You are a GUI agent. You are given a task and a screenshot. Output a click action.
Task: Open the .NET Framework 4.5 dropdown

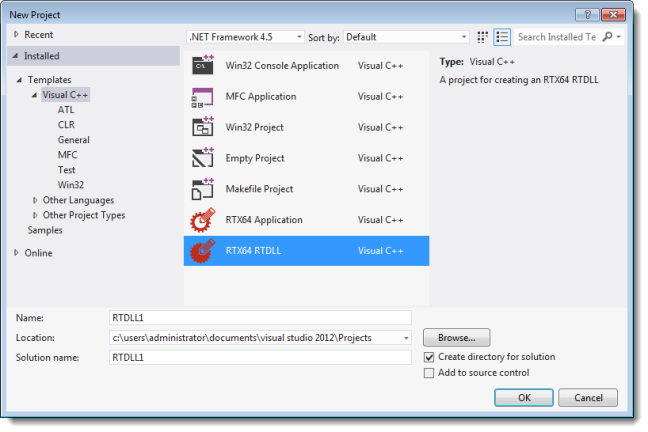(x=245, y=37)
